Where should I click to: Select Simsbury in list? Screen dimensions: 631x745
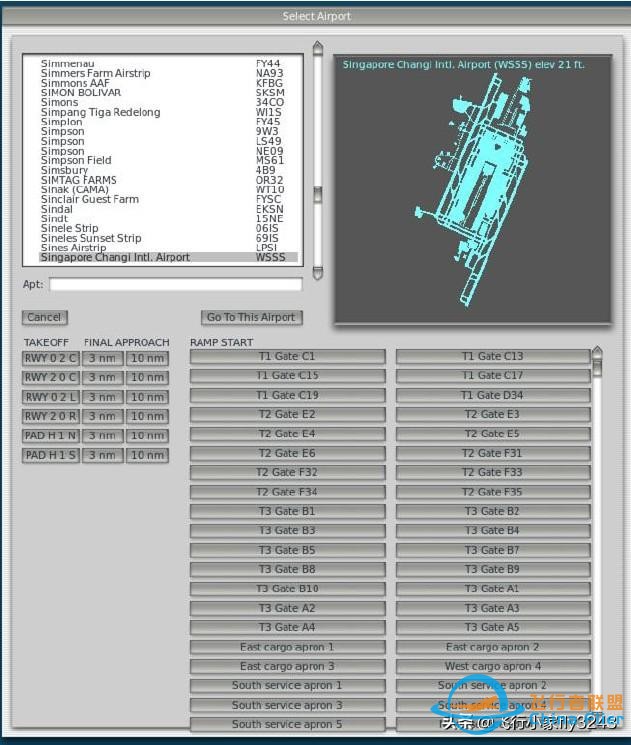[168, 170]
